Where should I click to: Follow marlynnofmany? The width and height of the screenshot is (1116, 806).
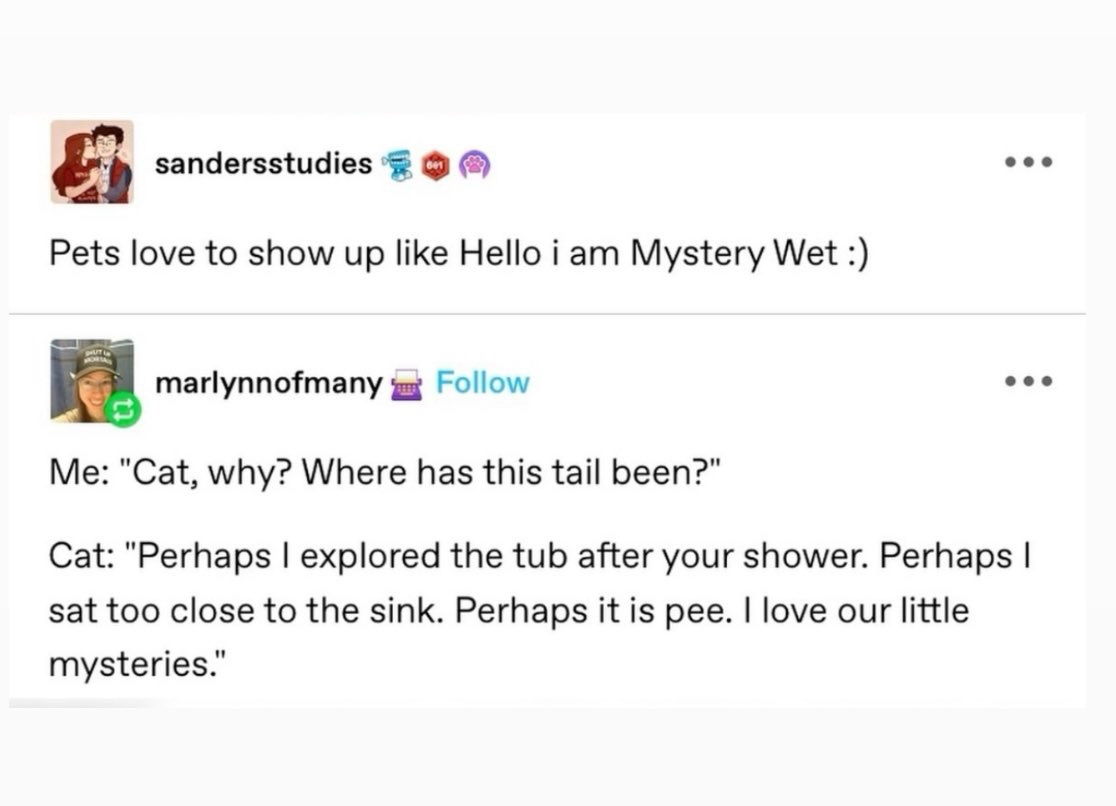[x=483, y=383]
